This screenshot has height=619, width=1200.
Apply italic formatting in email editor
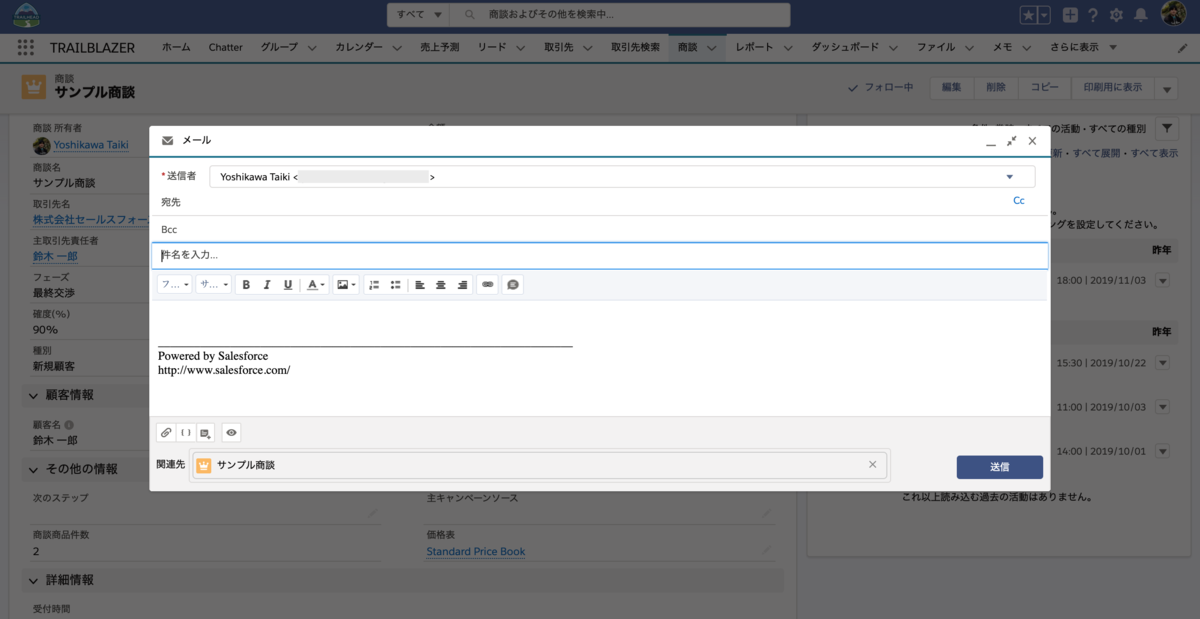pos(267,285)
